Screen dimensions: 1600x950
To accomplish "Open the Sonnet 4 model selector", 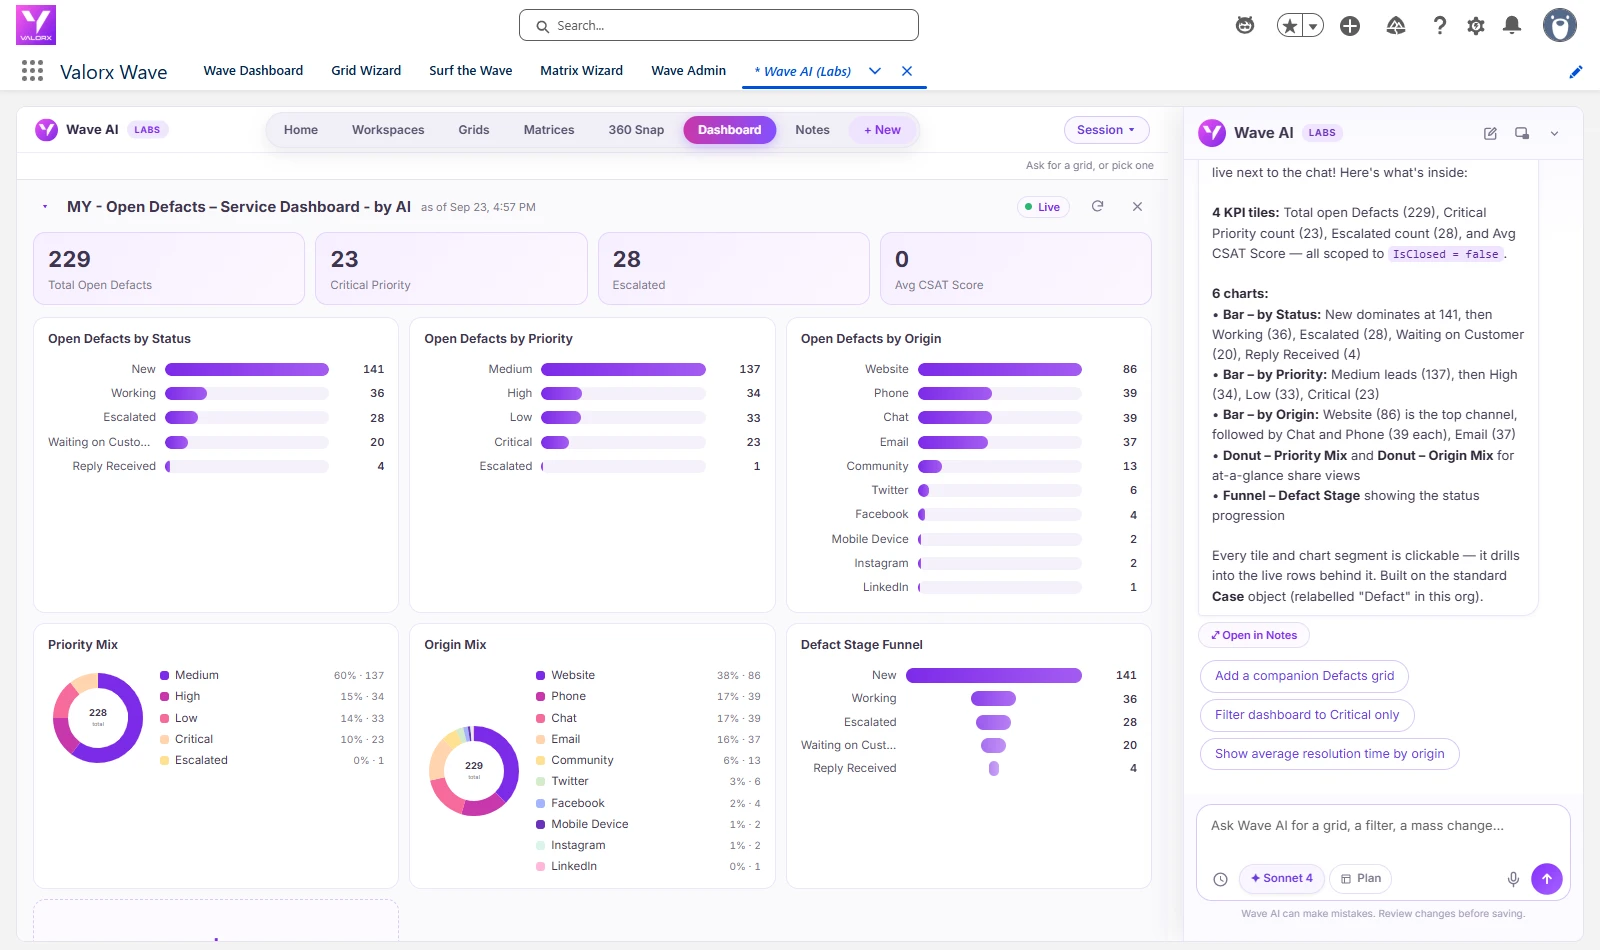I will click(x=1282, y=879).
